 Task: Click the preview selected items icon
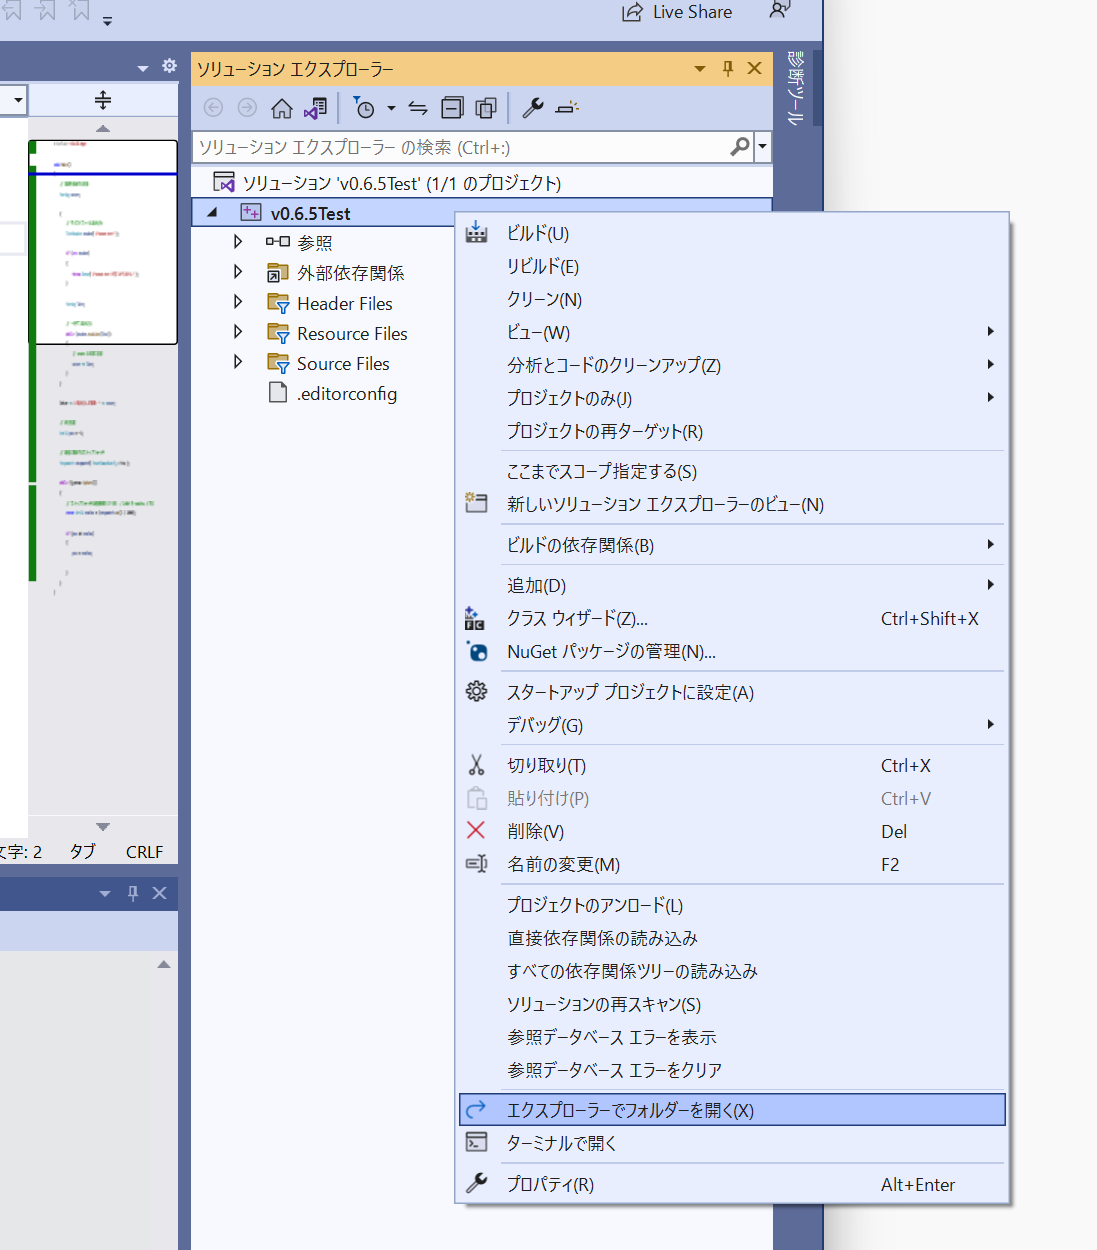pyautogui.click(x=567, y=108)
